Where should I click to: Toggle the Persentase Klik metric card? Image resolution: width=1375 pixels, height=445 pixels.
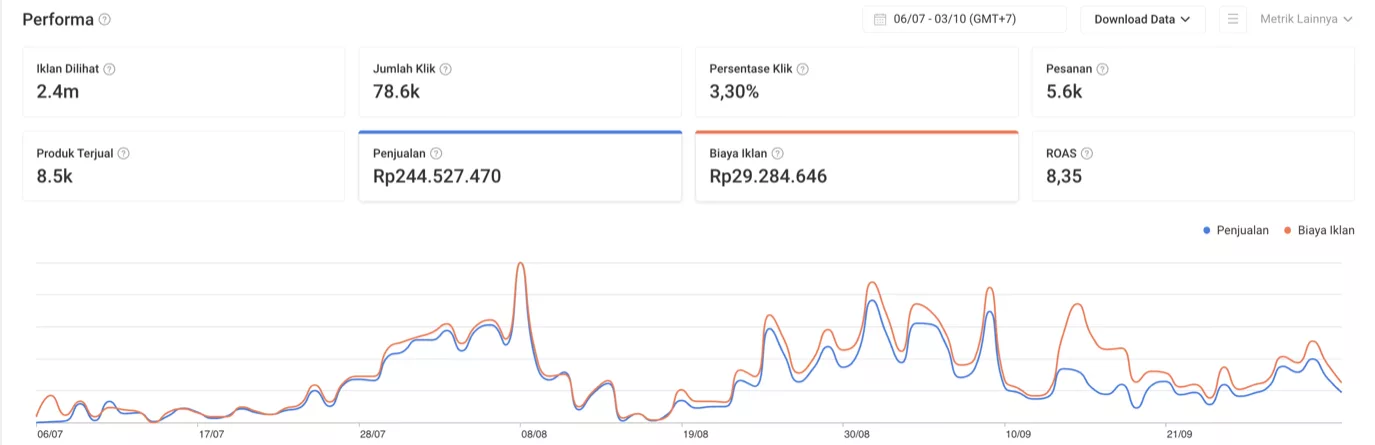857,82
